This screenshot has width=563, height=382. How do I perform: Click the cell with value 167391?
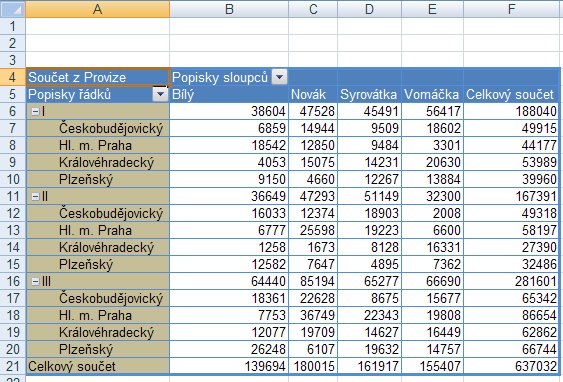pos(512,196)
